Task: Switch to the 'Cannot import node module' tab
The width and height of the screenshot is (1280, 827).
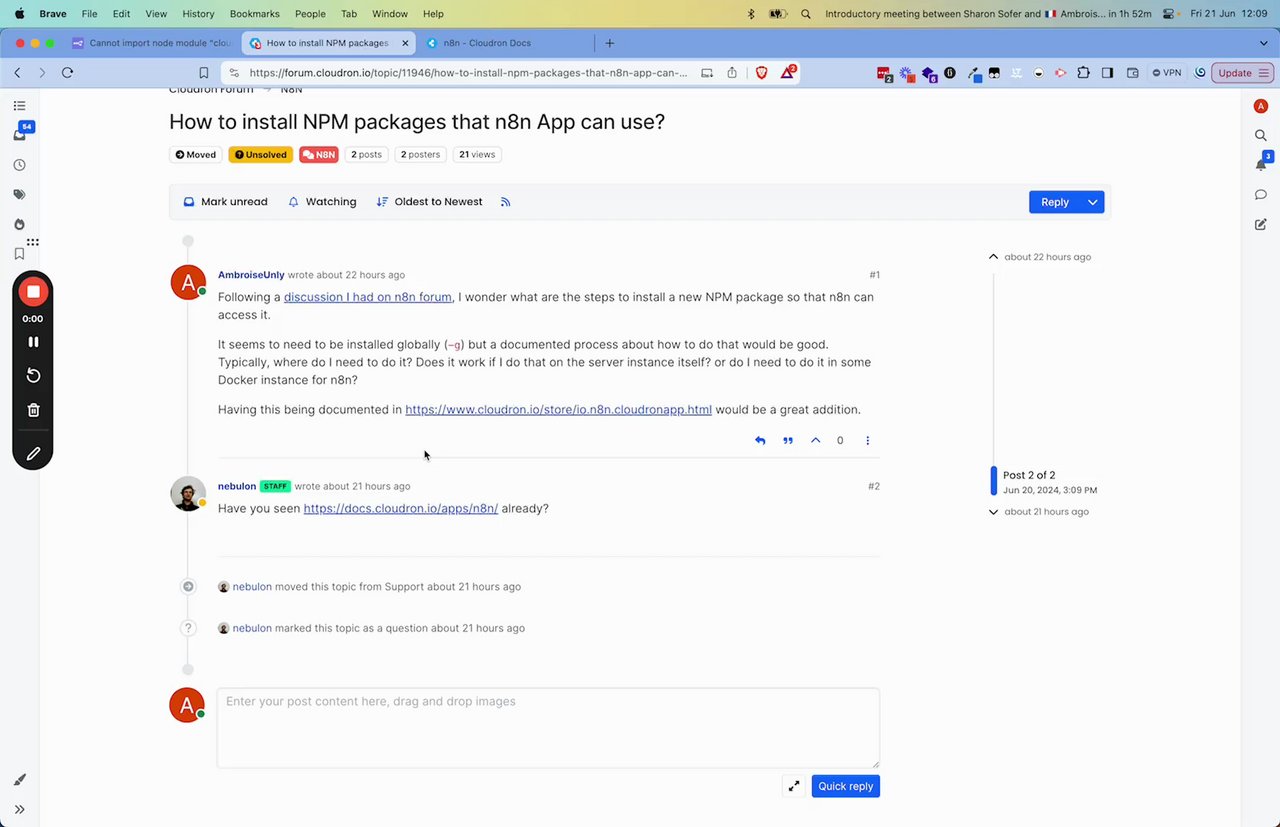Action: (x=152, y=43)
